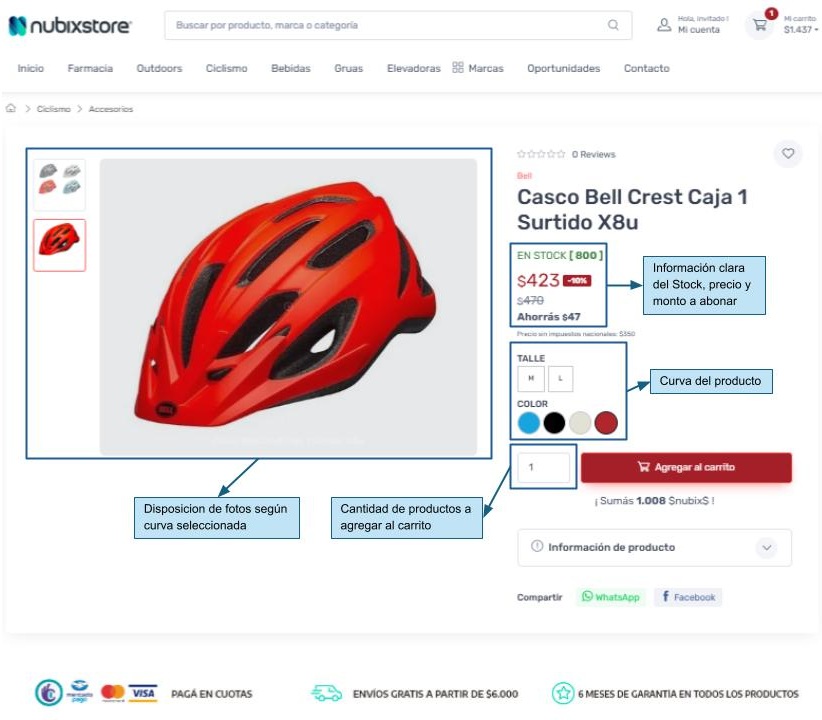Screen dimensions: 822x720
Task: Open the Farmacia category
Action: click(90, 68)
